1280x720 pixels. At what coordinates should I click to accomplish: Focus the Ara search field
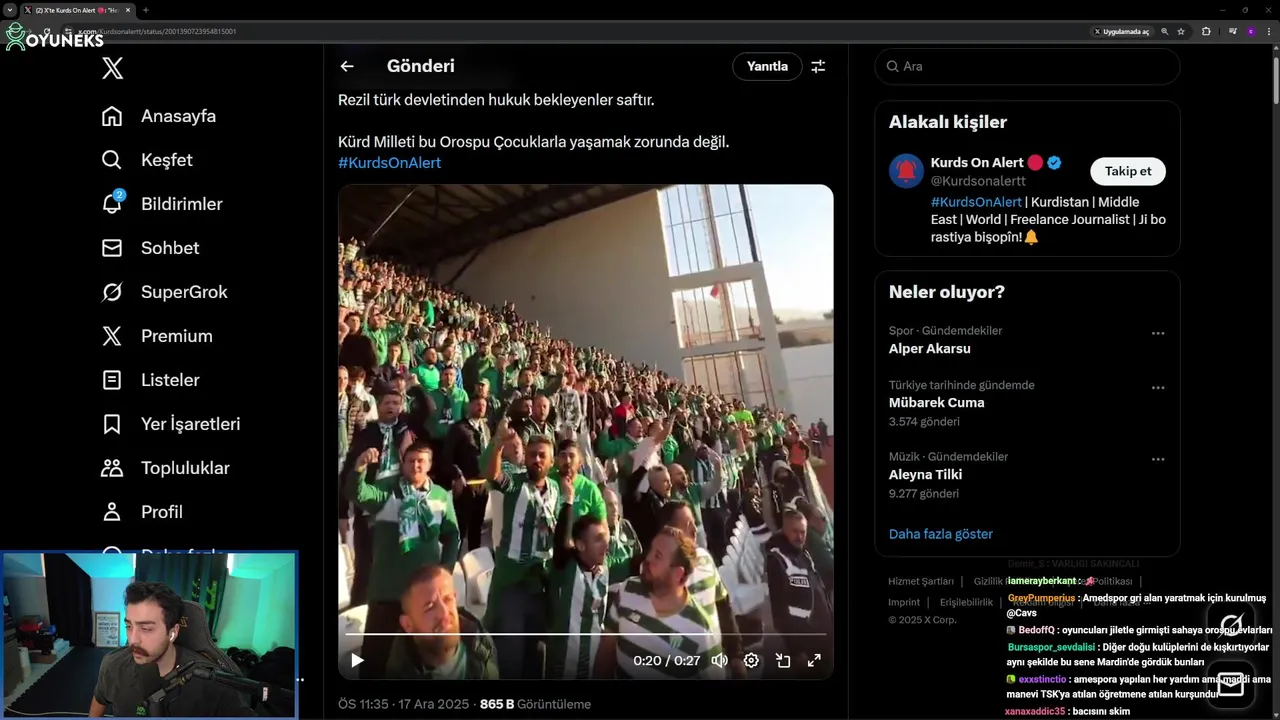click(x=1027, y=66)
